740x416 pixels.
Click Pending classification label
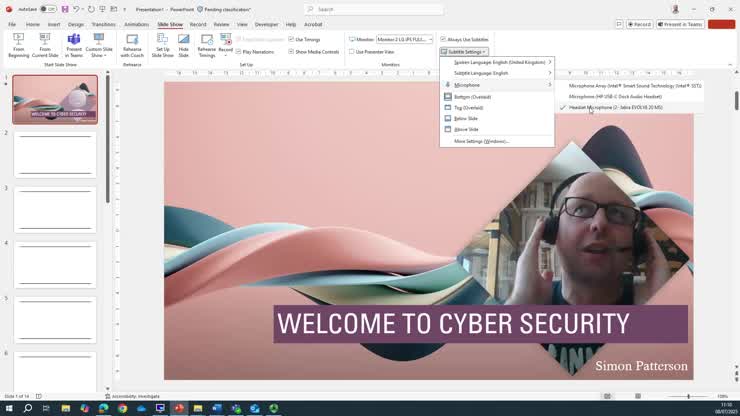(x=224, y=9)
